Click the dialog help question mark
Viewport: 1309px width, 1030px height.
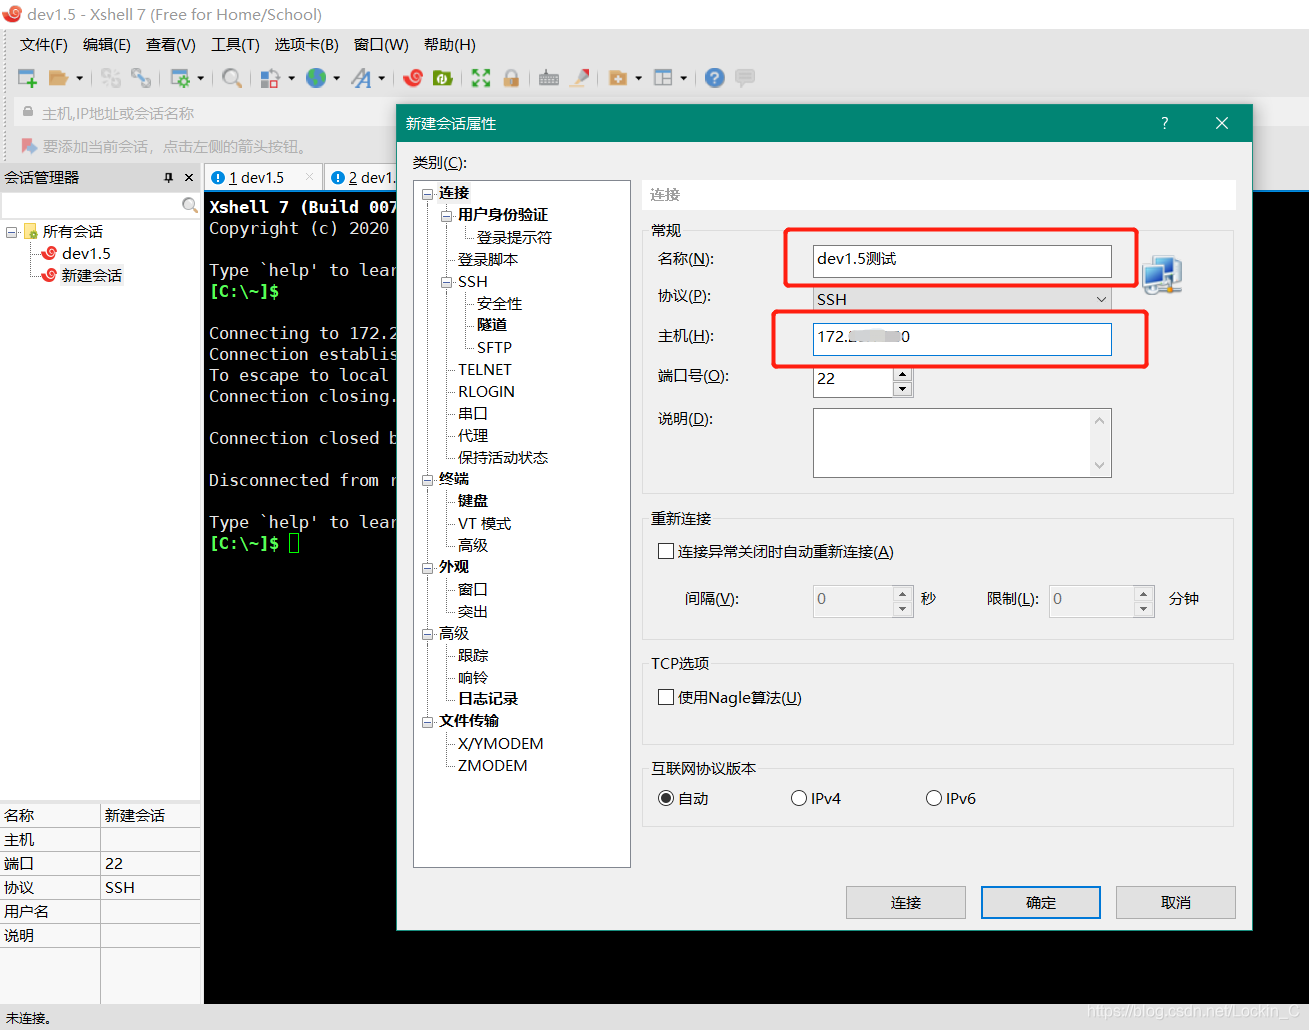(x=1164, y=123)
